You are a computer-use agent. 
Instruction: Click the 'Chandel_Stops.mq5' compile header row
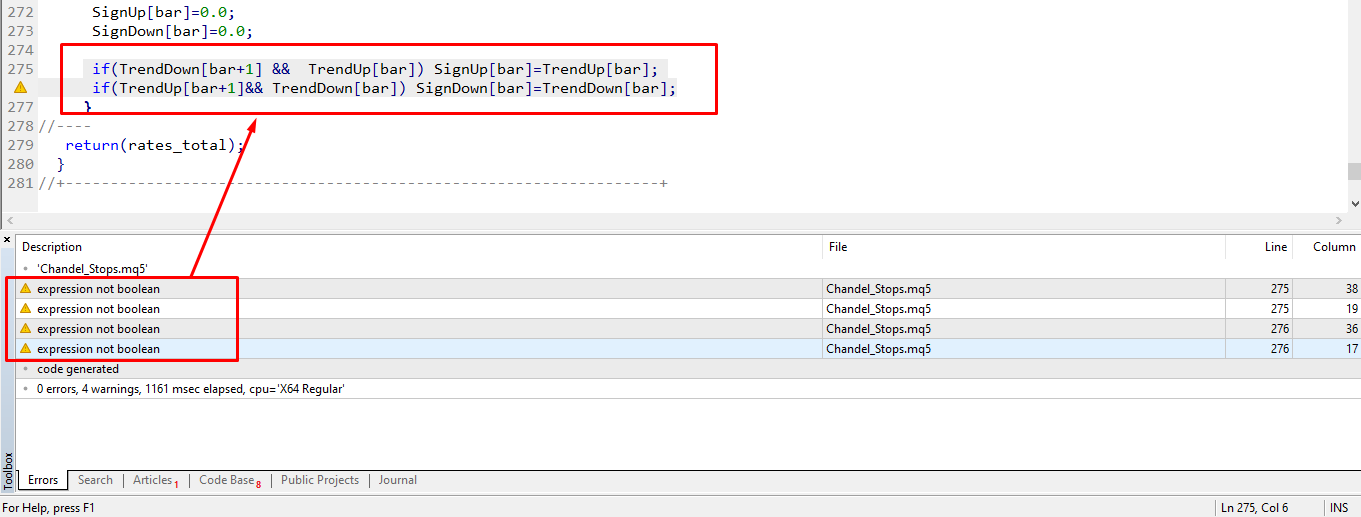click(688, 269)
